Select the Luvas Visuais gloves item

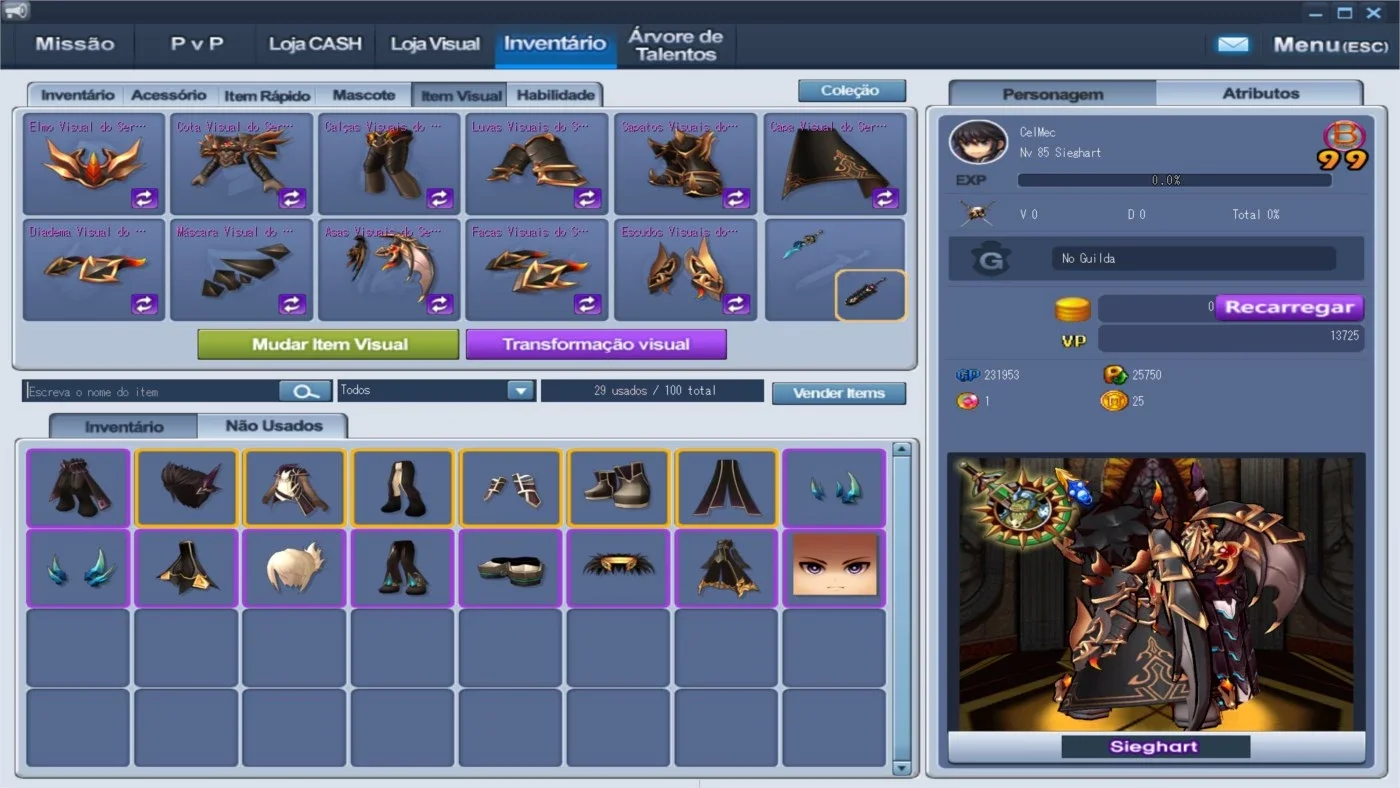click(537, 164)
